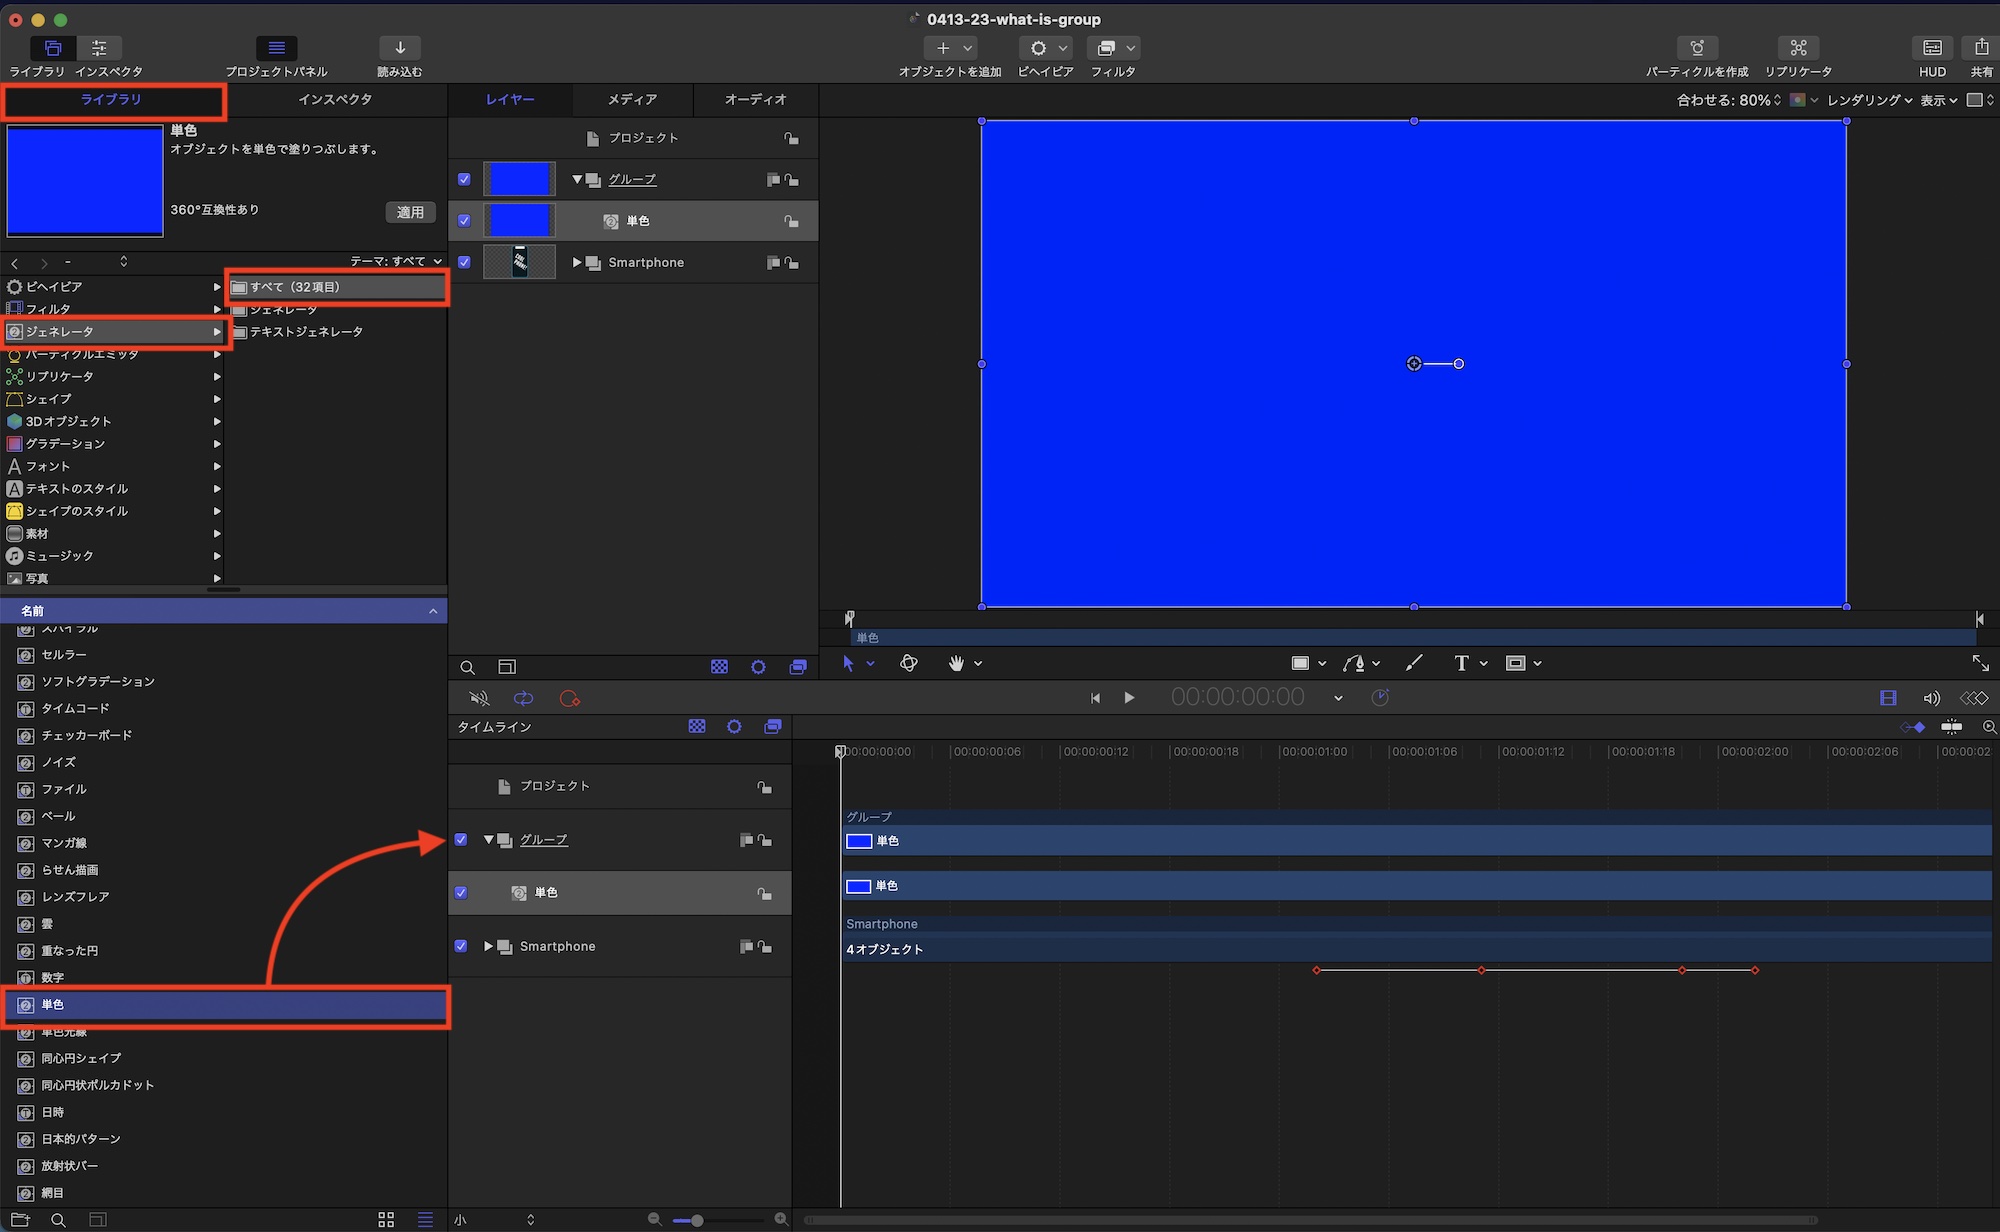Switch to the インスペクタ tab
Screen dimensions: 2000x1232
tap(335, 99)
